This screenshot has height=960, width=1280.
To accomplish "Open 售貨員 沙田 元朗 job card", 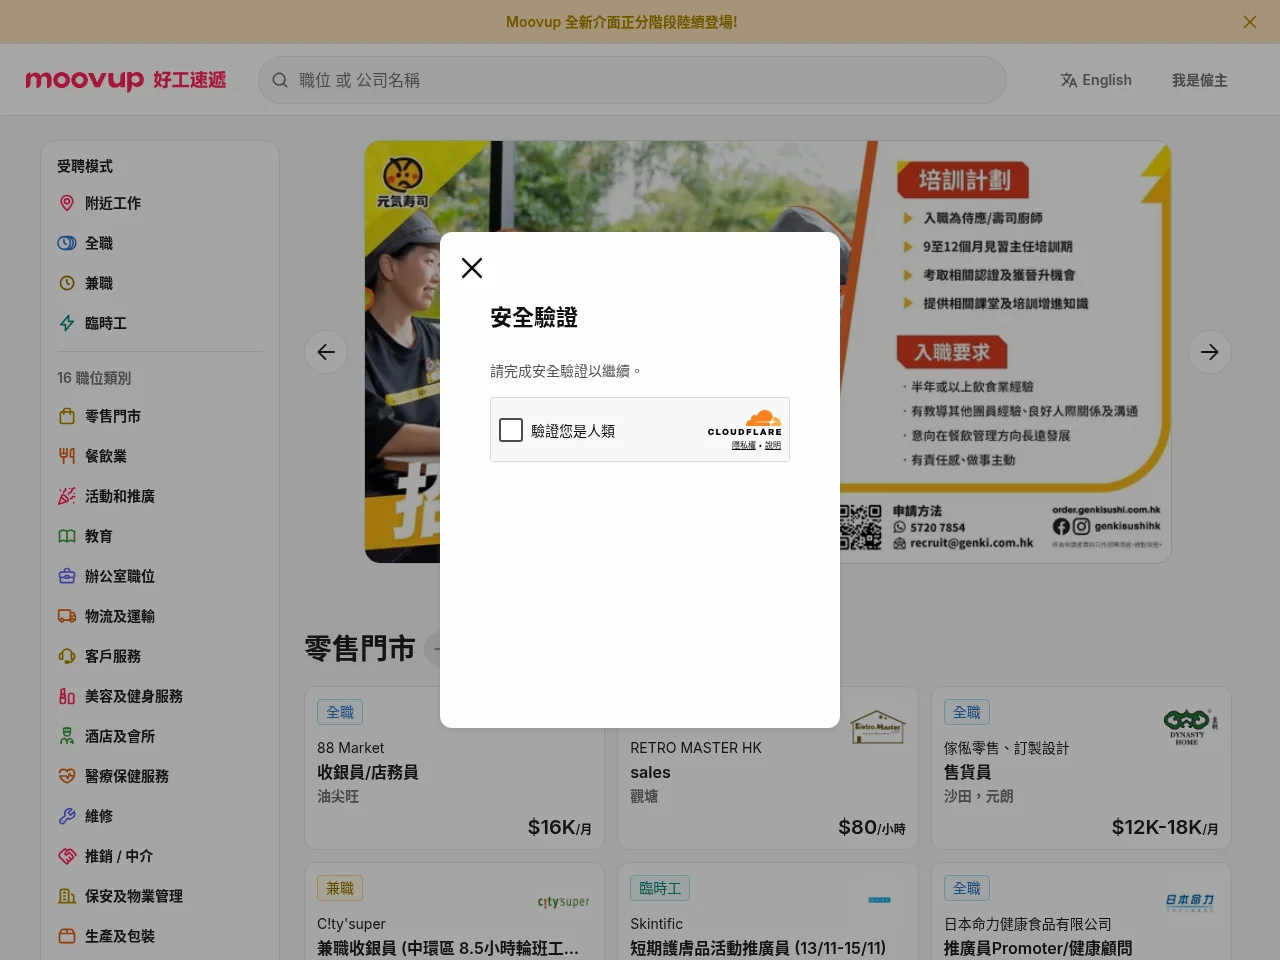I will [1081, 768].
